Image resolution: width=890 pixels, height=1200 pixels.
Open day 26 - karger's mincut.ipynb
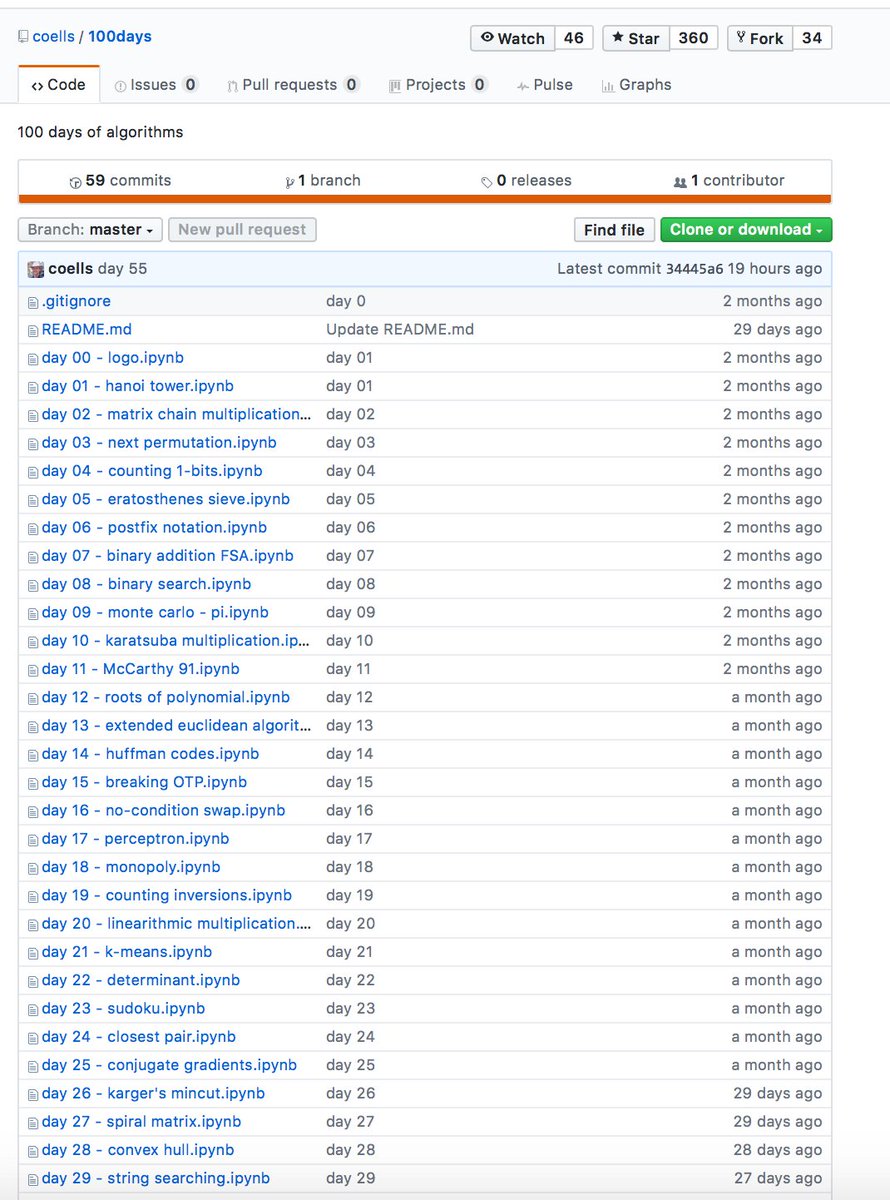point(153,1094)
